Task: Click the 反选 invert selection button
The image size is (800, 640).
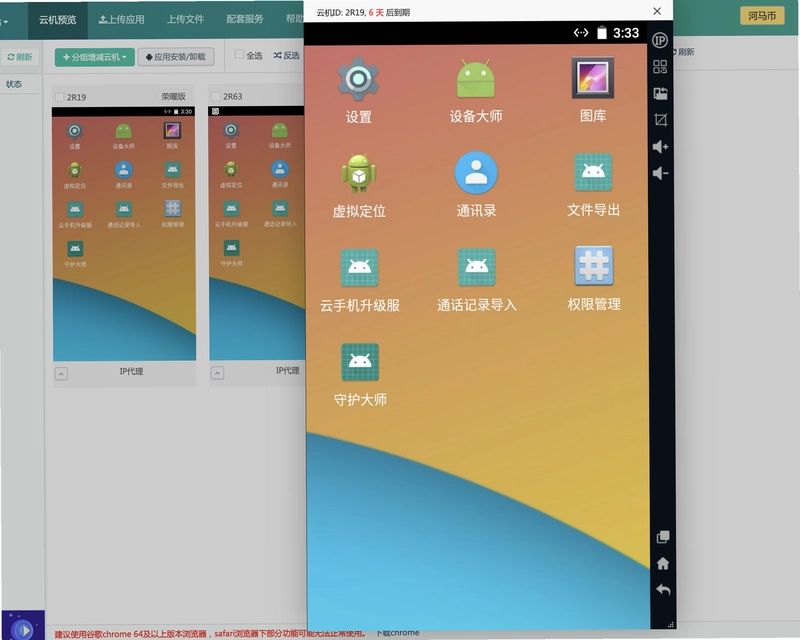Action: click(x=286, y=55)
